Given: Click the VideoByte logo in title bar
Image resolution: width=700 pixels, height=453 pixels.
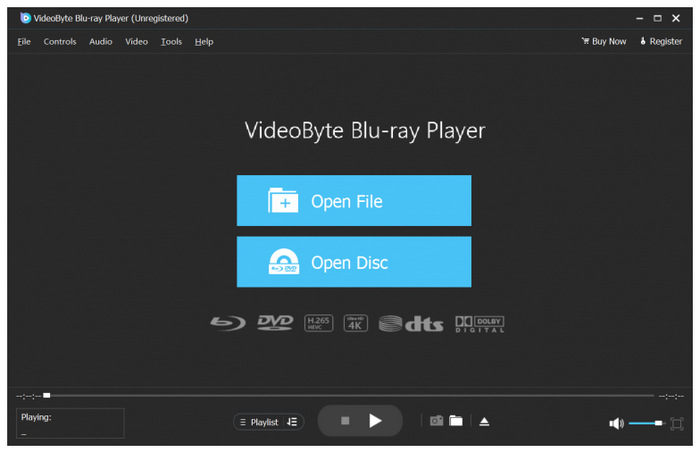Looking at the screenshot, I should click(x=25, y=18).
